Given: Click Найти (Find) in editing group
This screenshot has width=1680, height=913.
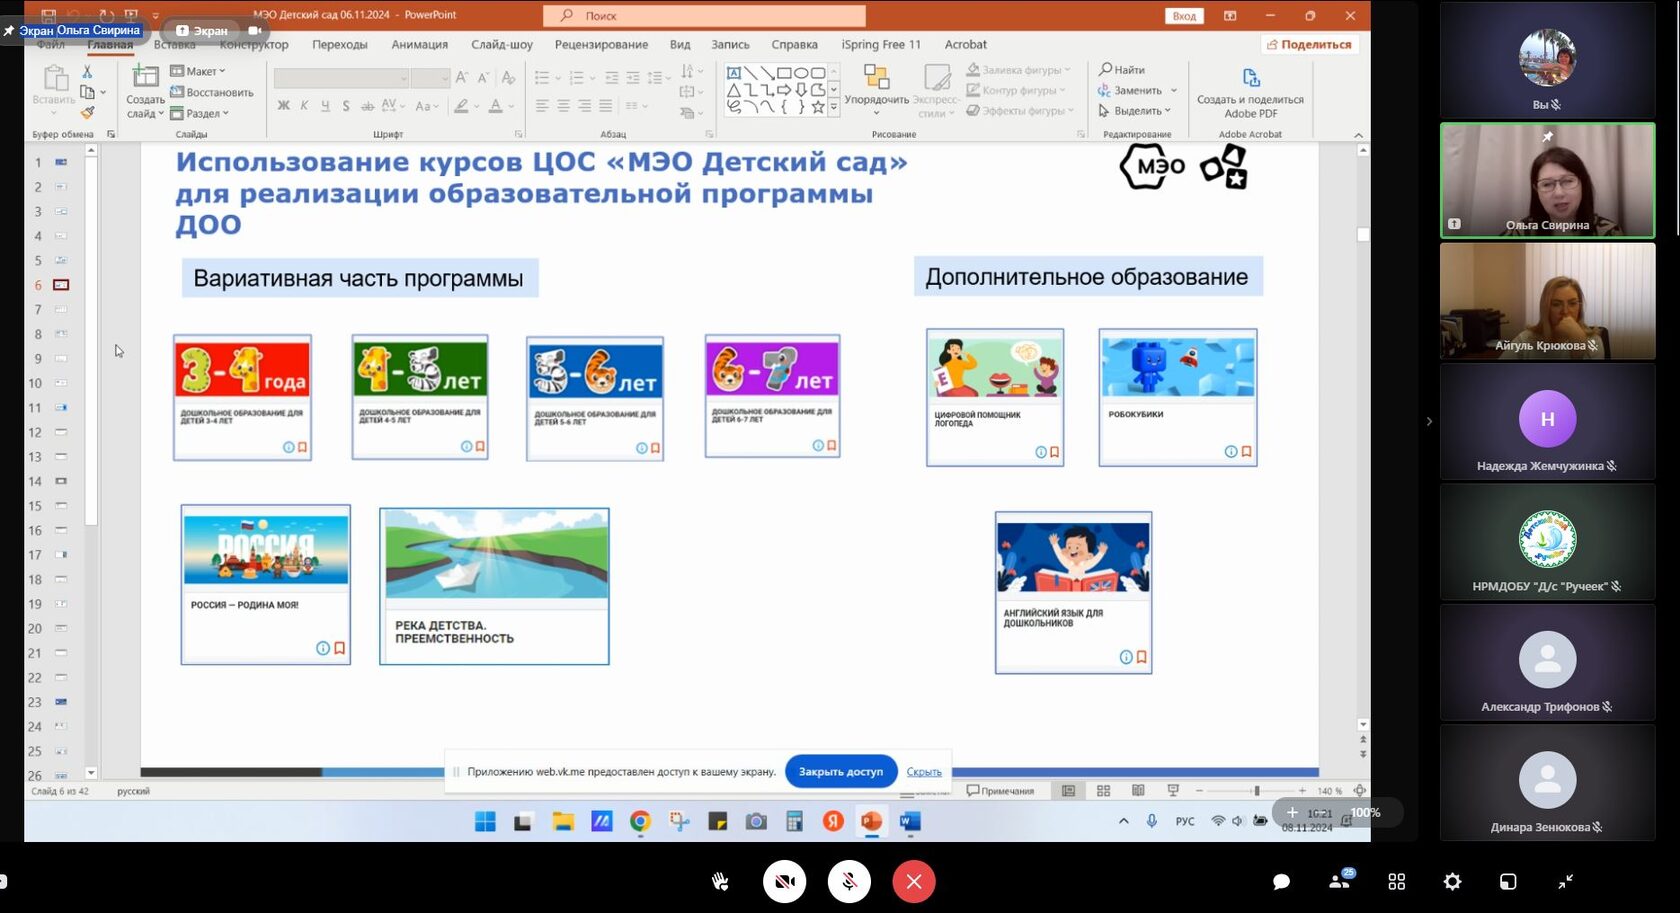Looking at the screenshot, I should click(x=1122, y=70).
